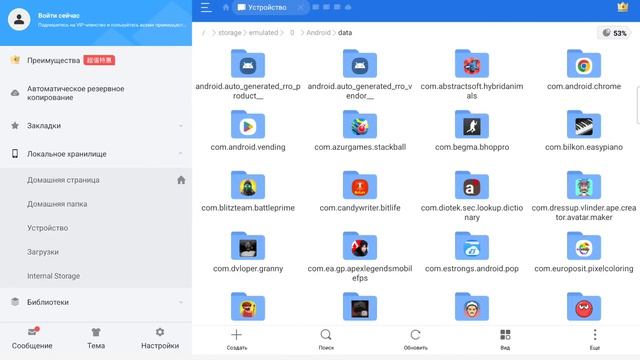
Task: Navigate to 0 in breadcrumb
Action: point(292,33)
